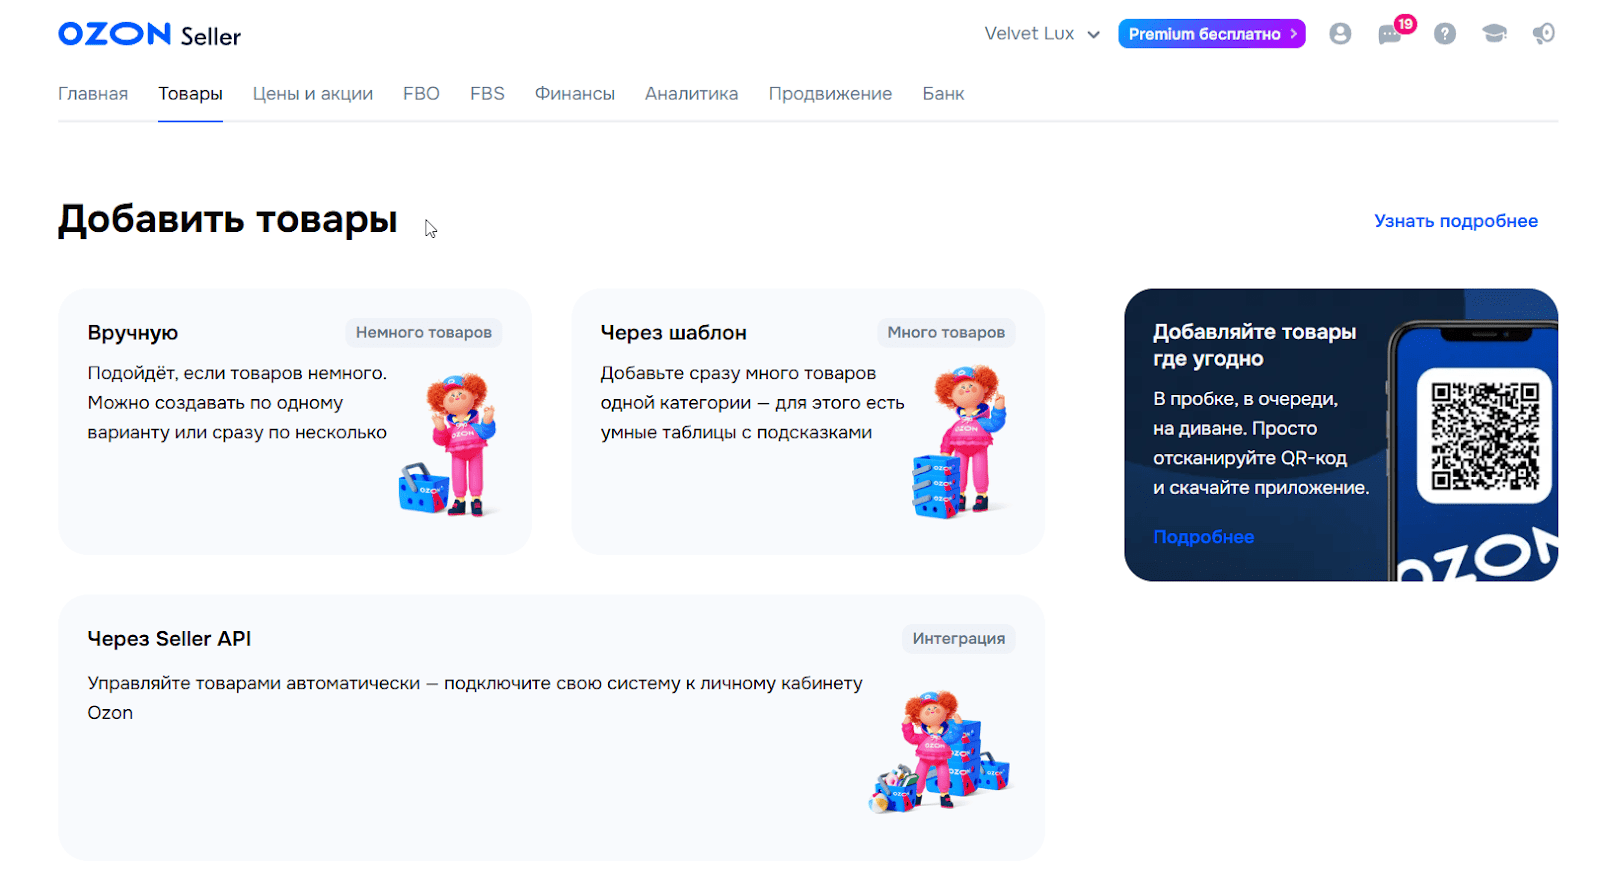Screen dimensions: 1600x871
Task: Open the Финансы tab
Action: point(575,94)
